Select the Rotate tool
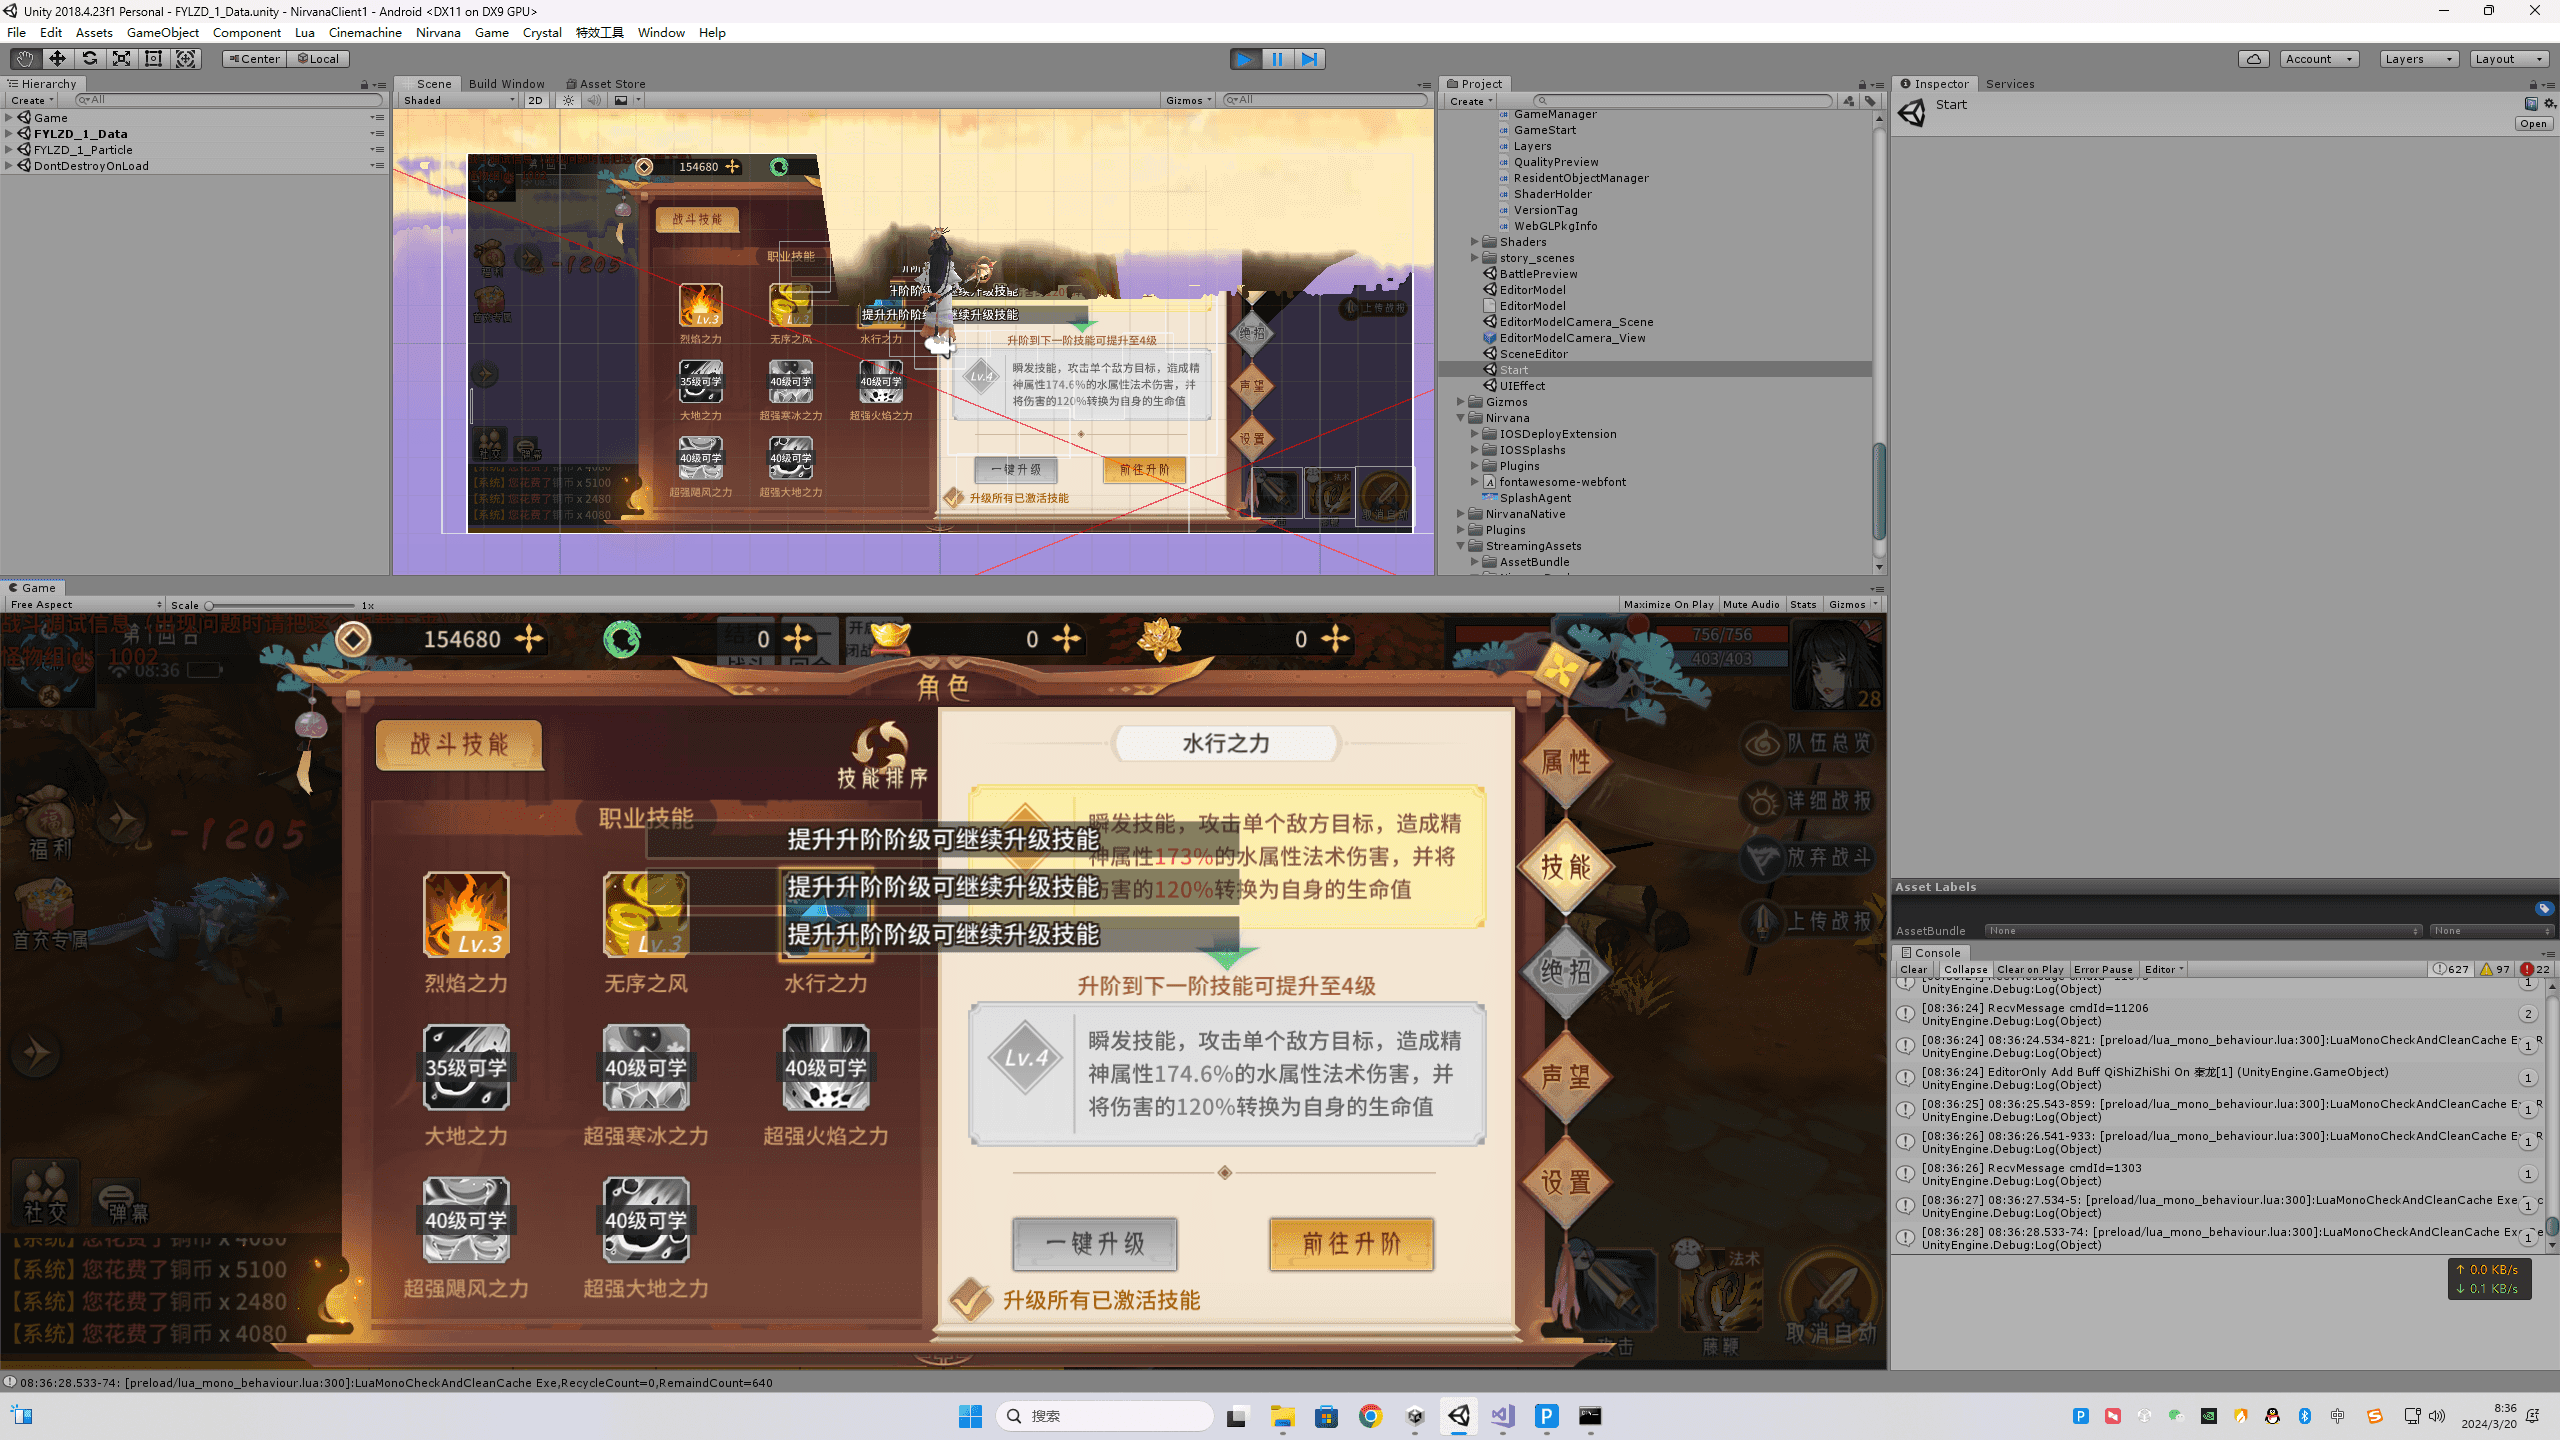This screenshot has width=2560, height=1440. (89, 59)
